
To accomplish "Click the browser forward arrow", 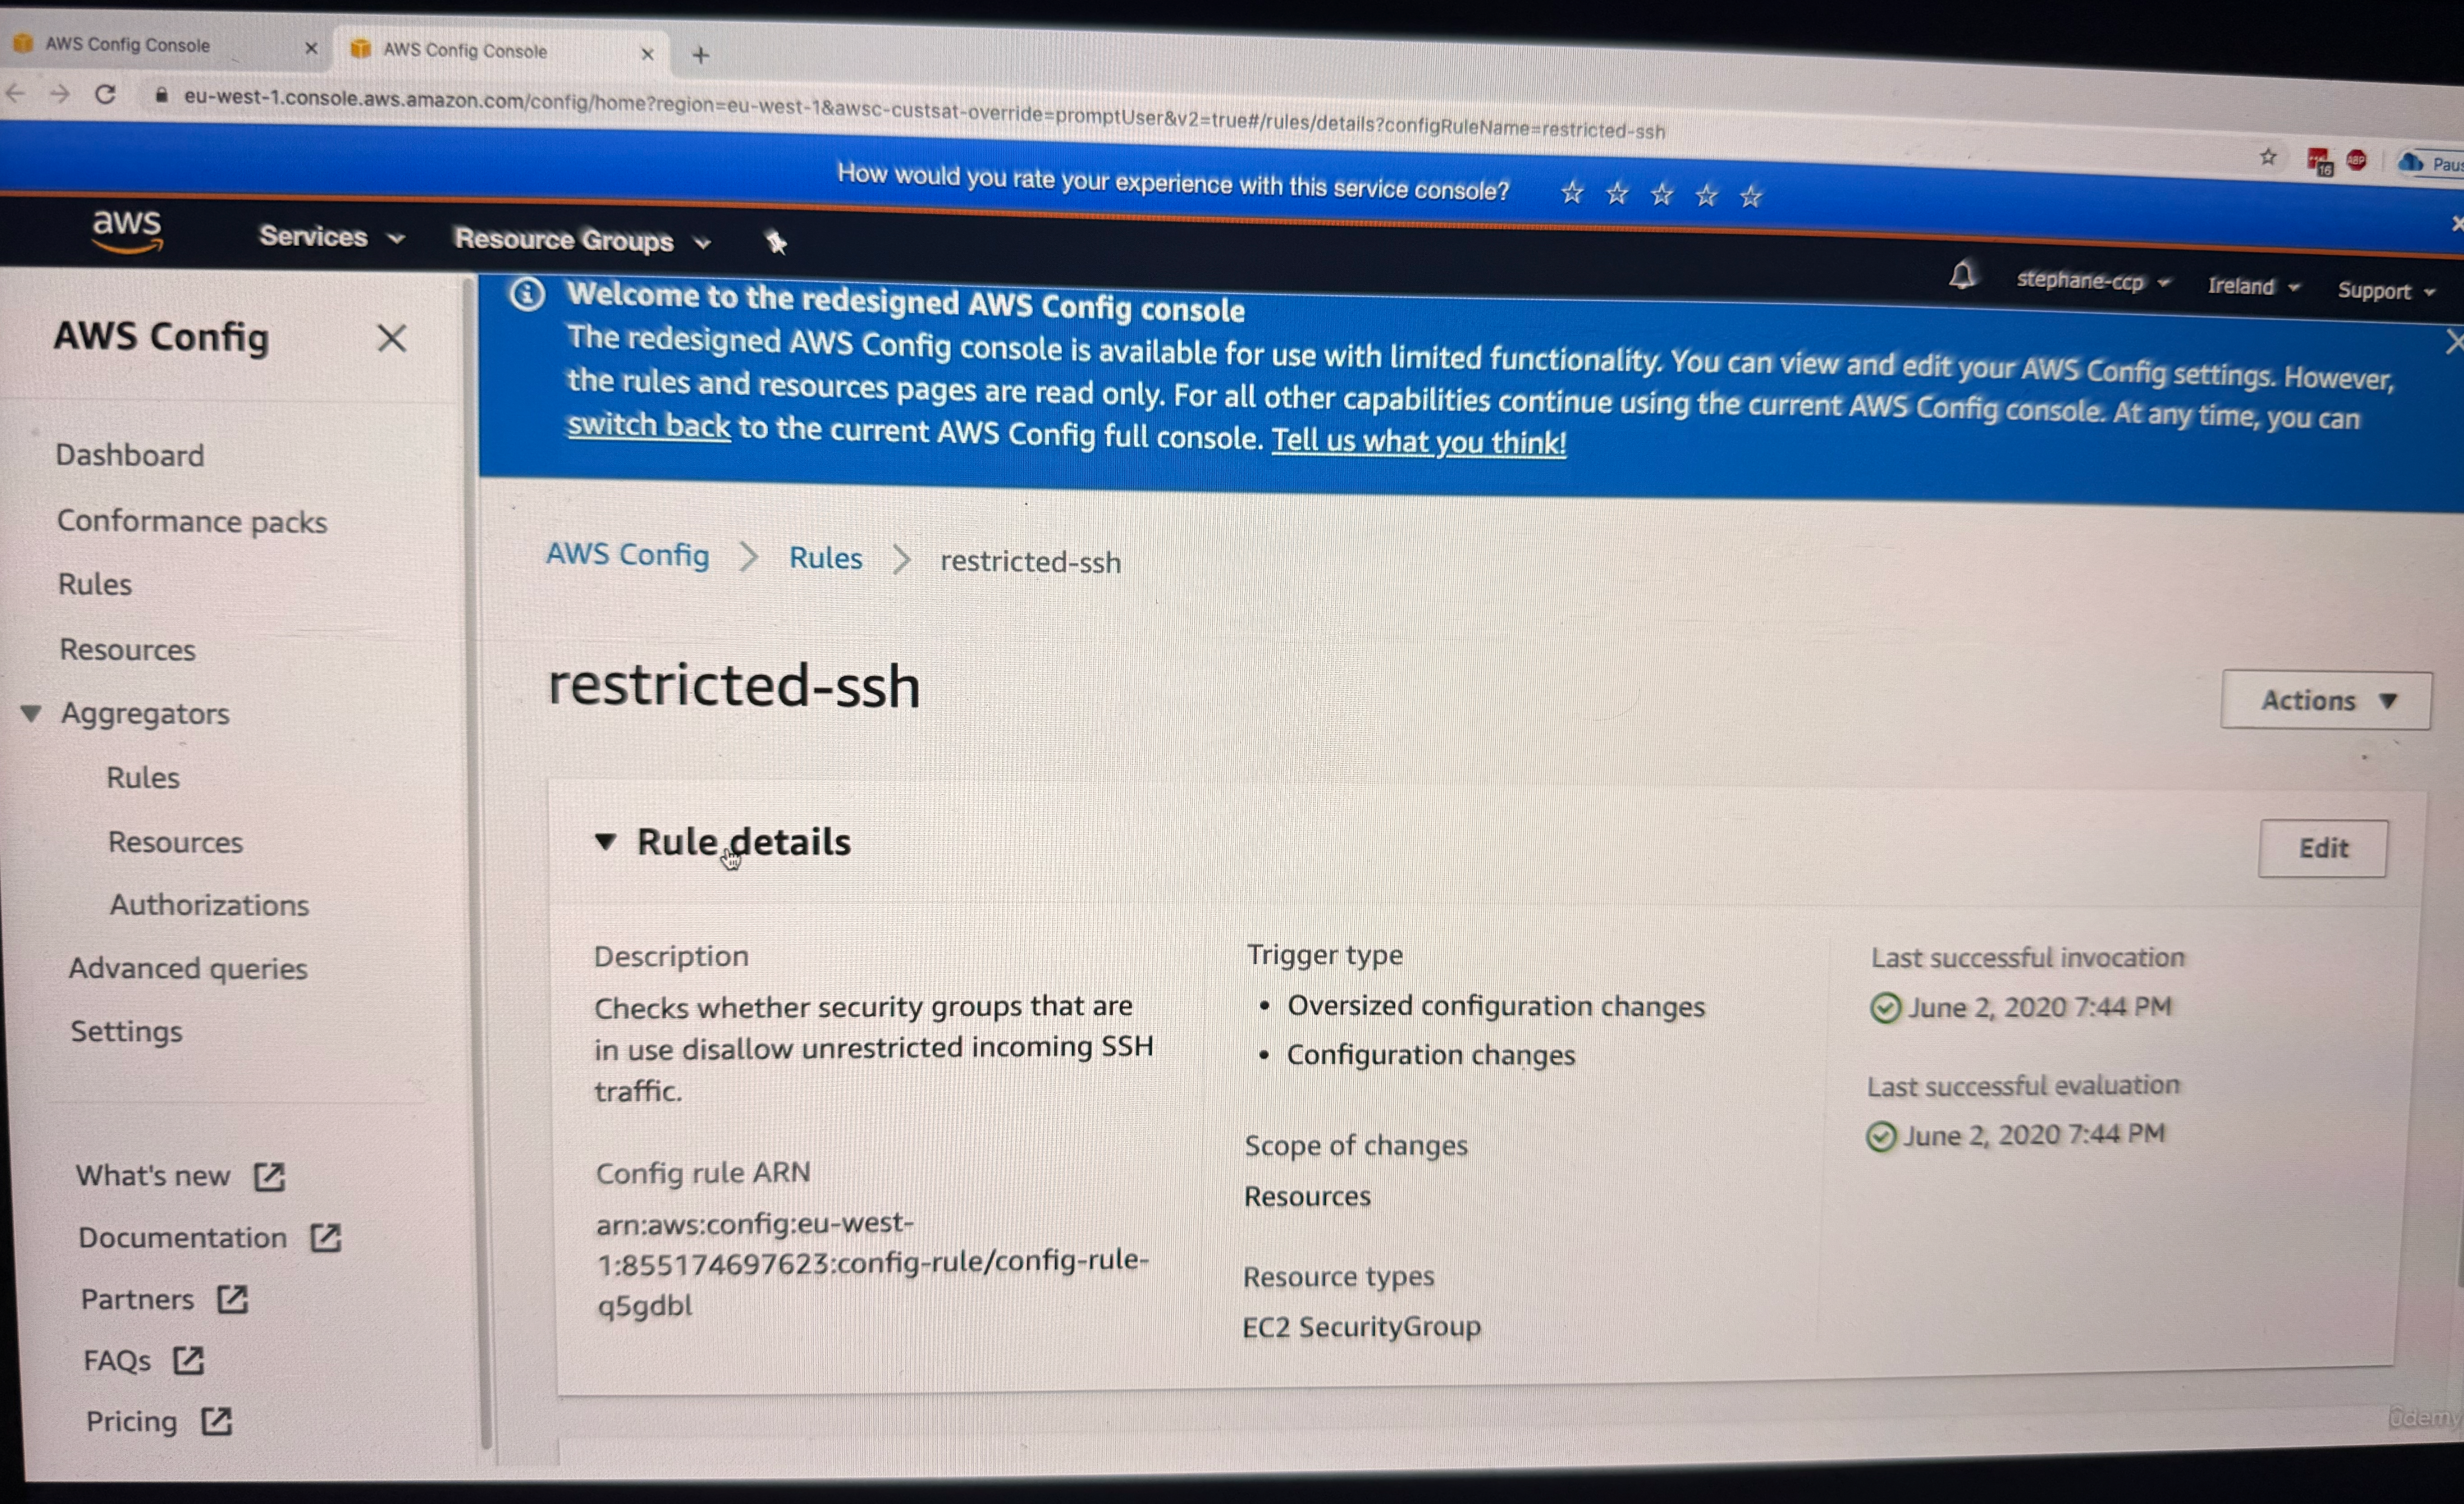I will click(x=60, y=94).
